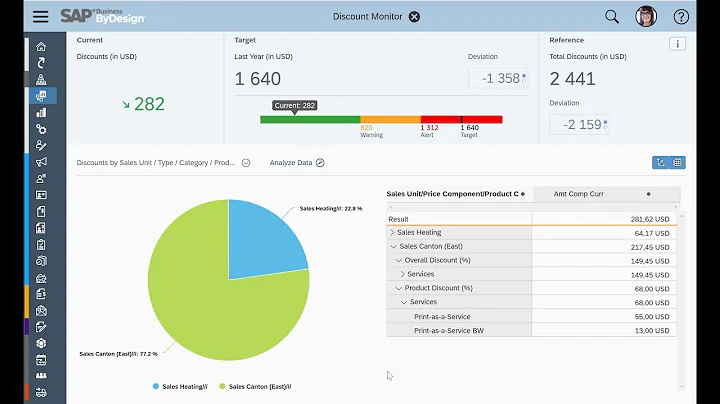This screenshot has height=404, width=720.
Task: Select the highlighted active sidebar work center icon
Action: [41, 96]
